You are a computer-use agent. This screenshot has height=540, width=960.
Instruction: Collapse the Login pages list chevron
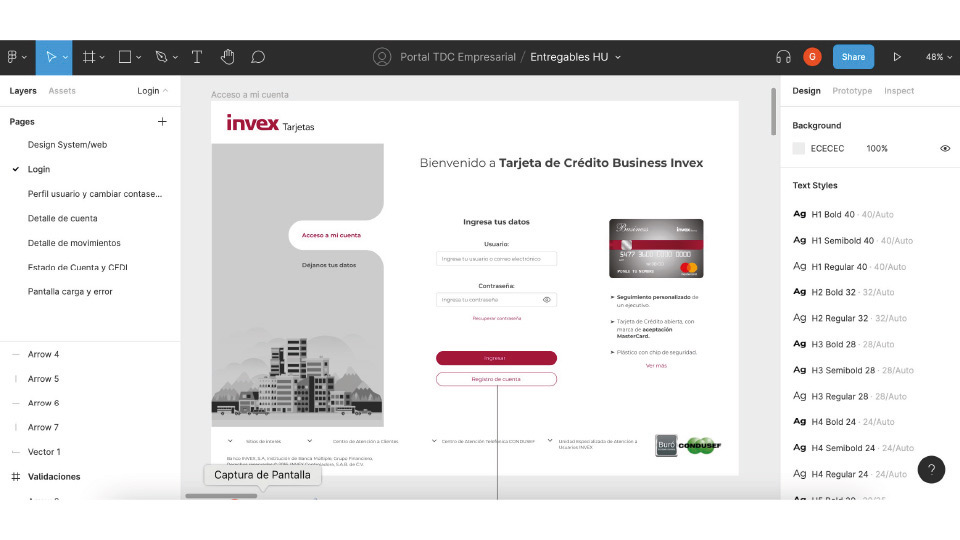(x=165, y=91)
